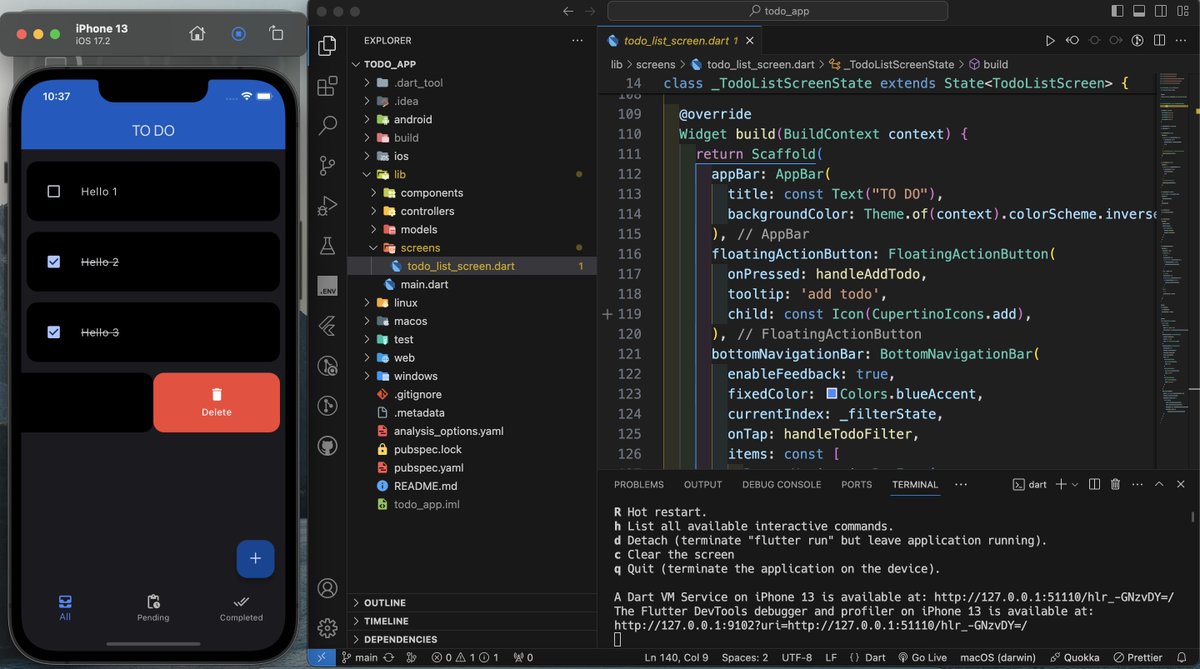Open the Accounts icon in activity bar
The image size is (1200, 669).
point(327,588)
